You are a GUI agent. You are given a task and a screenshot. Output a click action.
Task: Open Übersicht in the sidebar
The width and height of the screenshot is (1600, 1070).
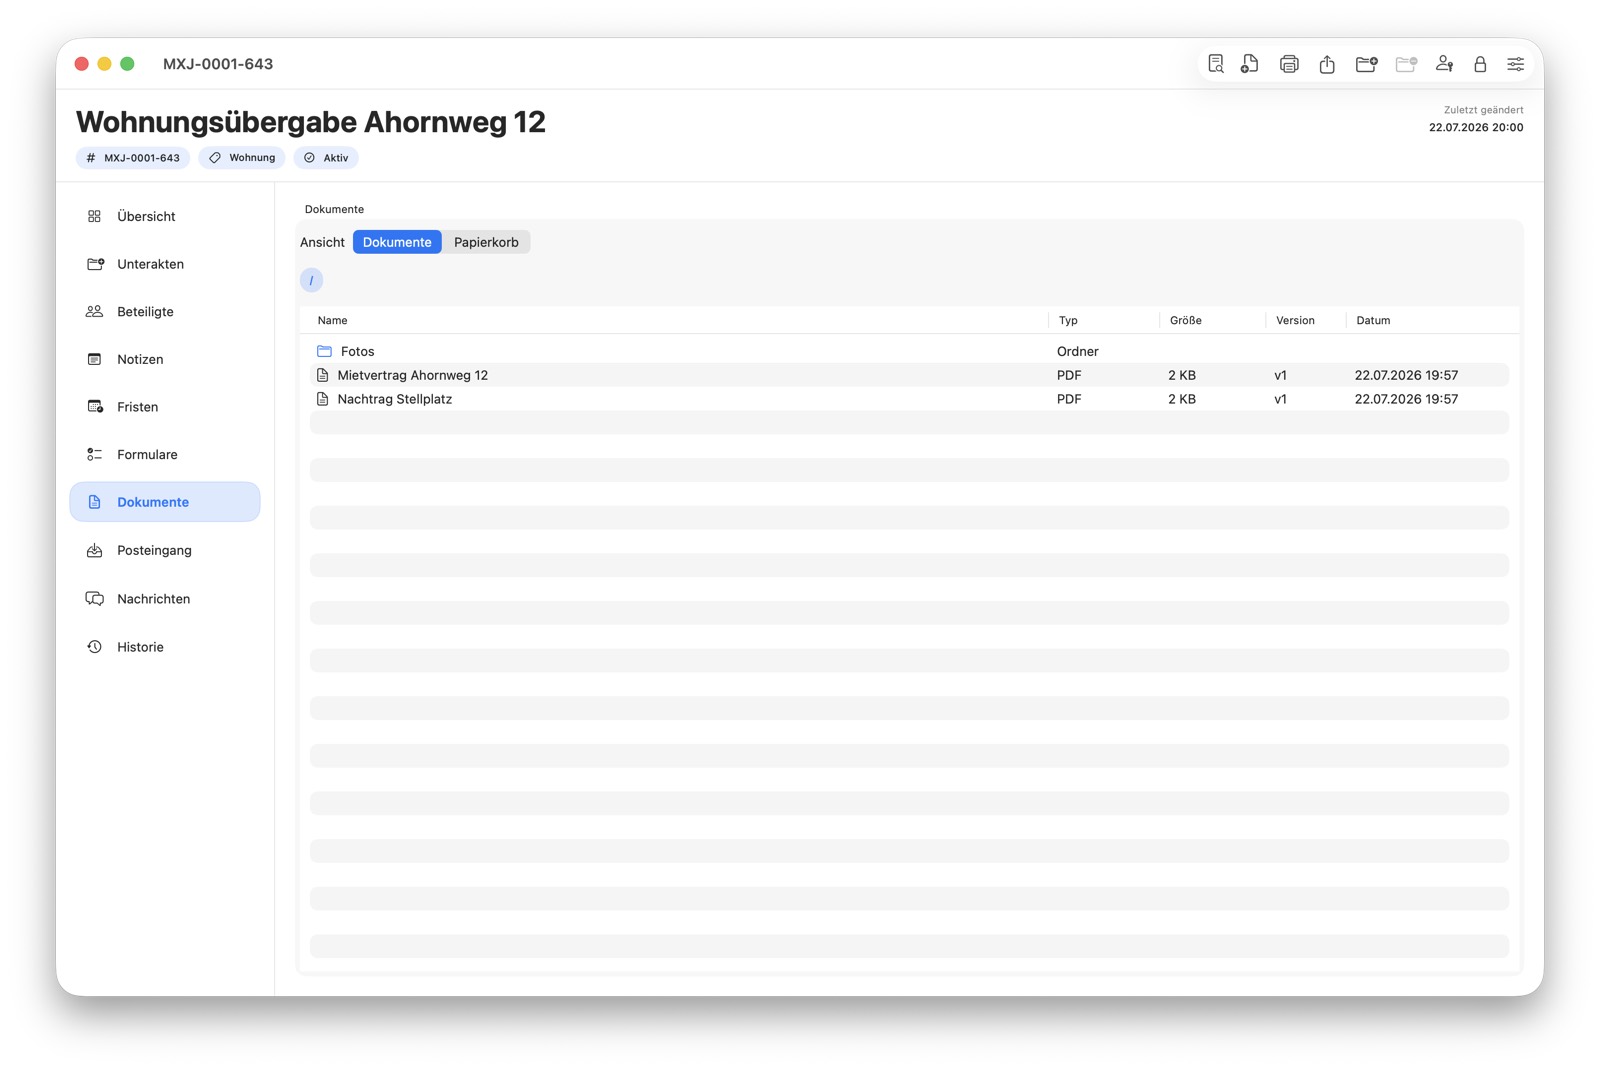(165, 216)
